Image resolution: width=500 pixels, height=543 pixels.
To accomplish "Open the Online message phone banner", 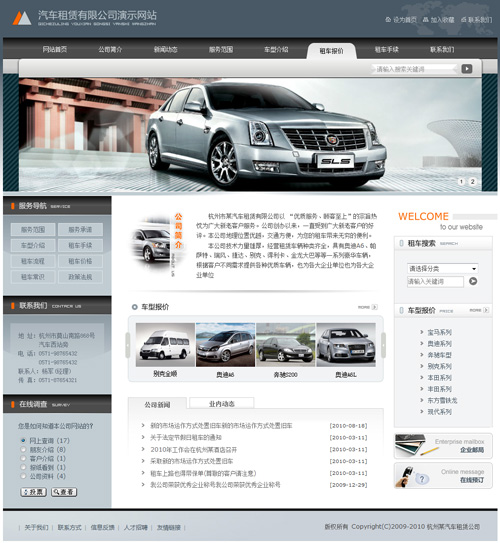I will coord(443,476).
